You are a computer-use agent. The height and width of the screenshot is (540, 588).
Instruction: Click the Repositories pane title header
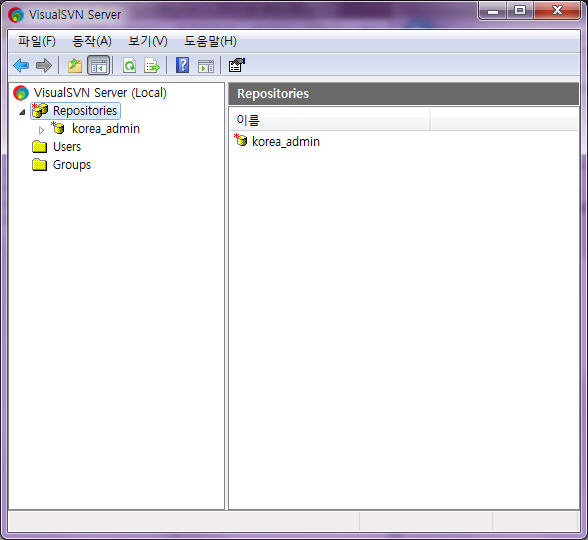pos(404,94)
